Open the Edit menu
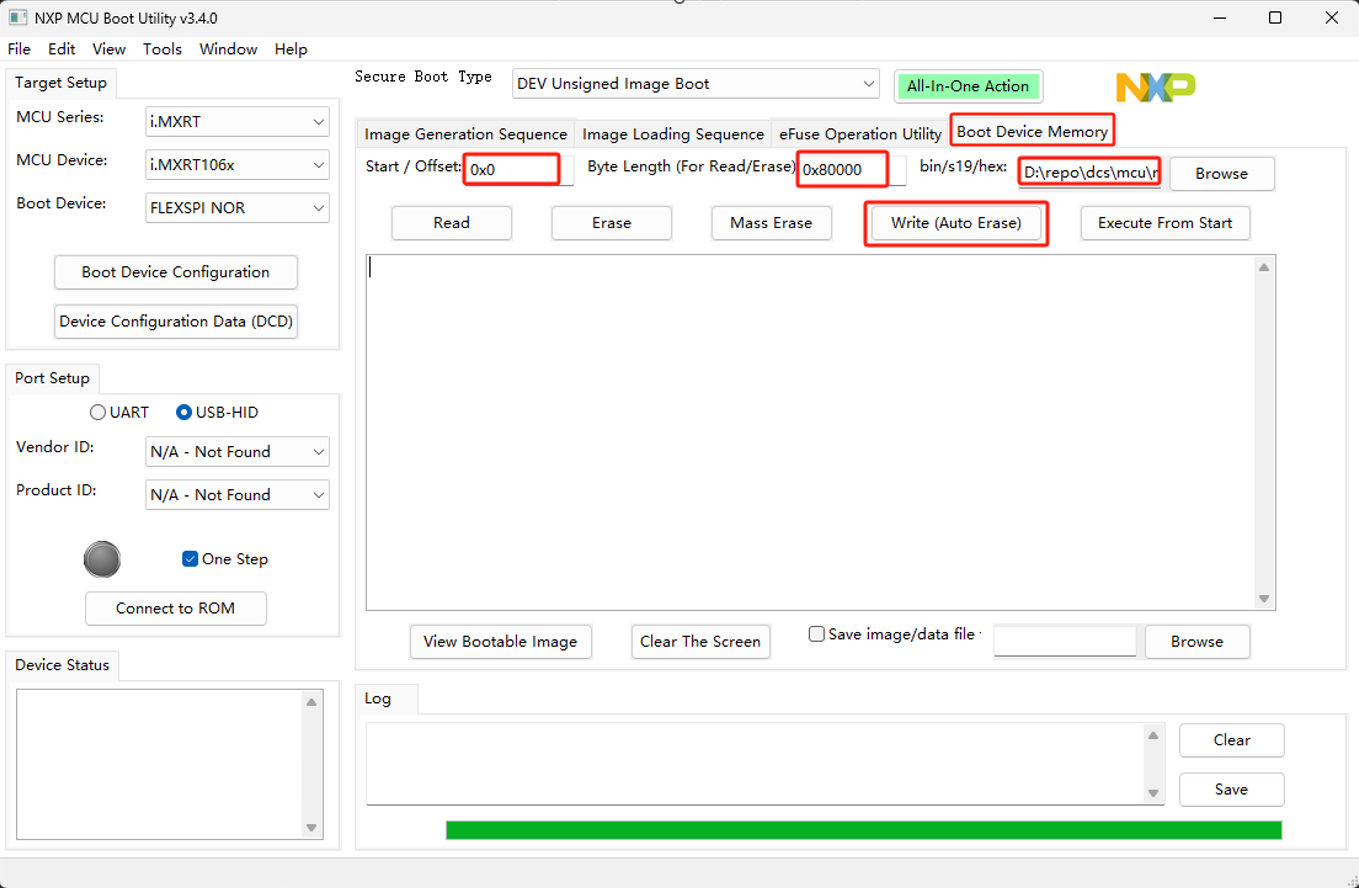 click(x=62, y=49)
